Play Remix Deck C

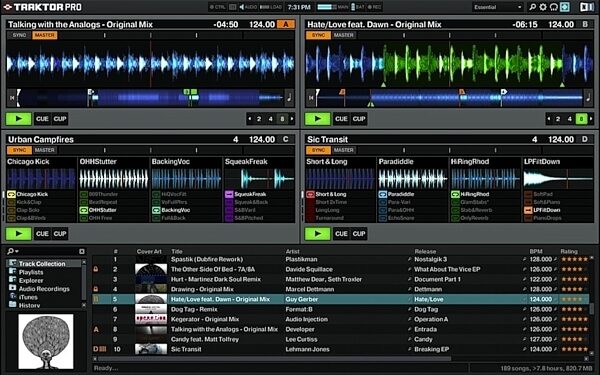point(18,233)
